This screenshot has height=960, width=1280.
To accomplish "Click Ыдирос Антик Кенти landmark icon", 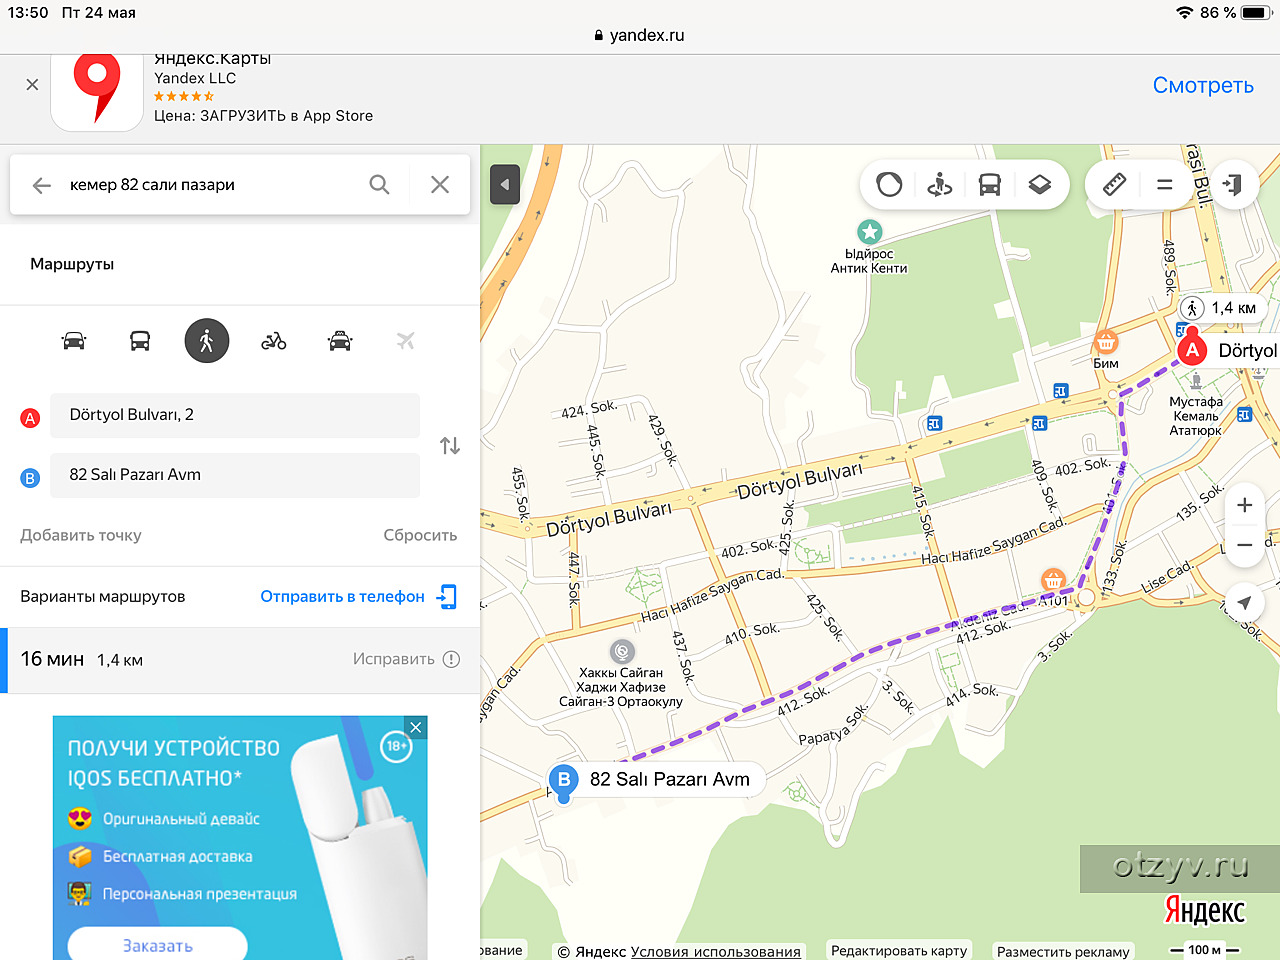I will coord(870,232).
